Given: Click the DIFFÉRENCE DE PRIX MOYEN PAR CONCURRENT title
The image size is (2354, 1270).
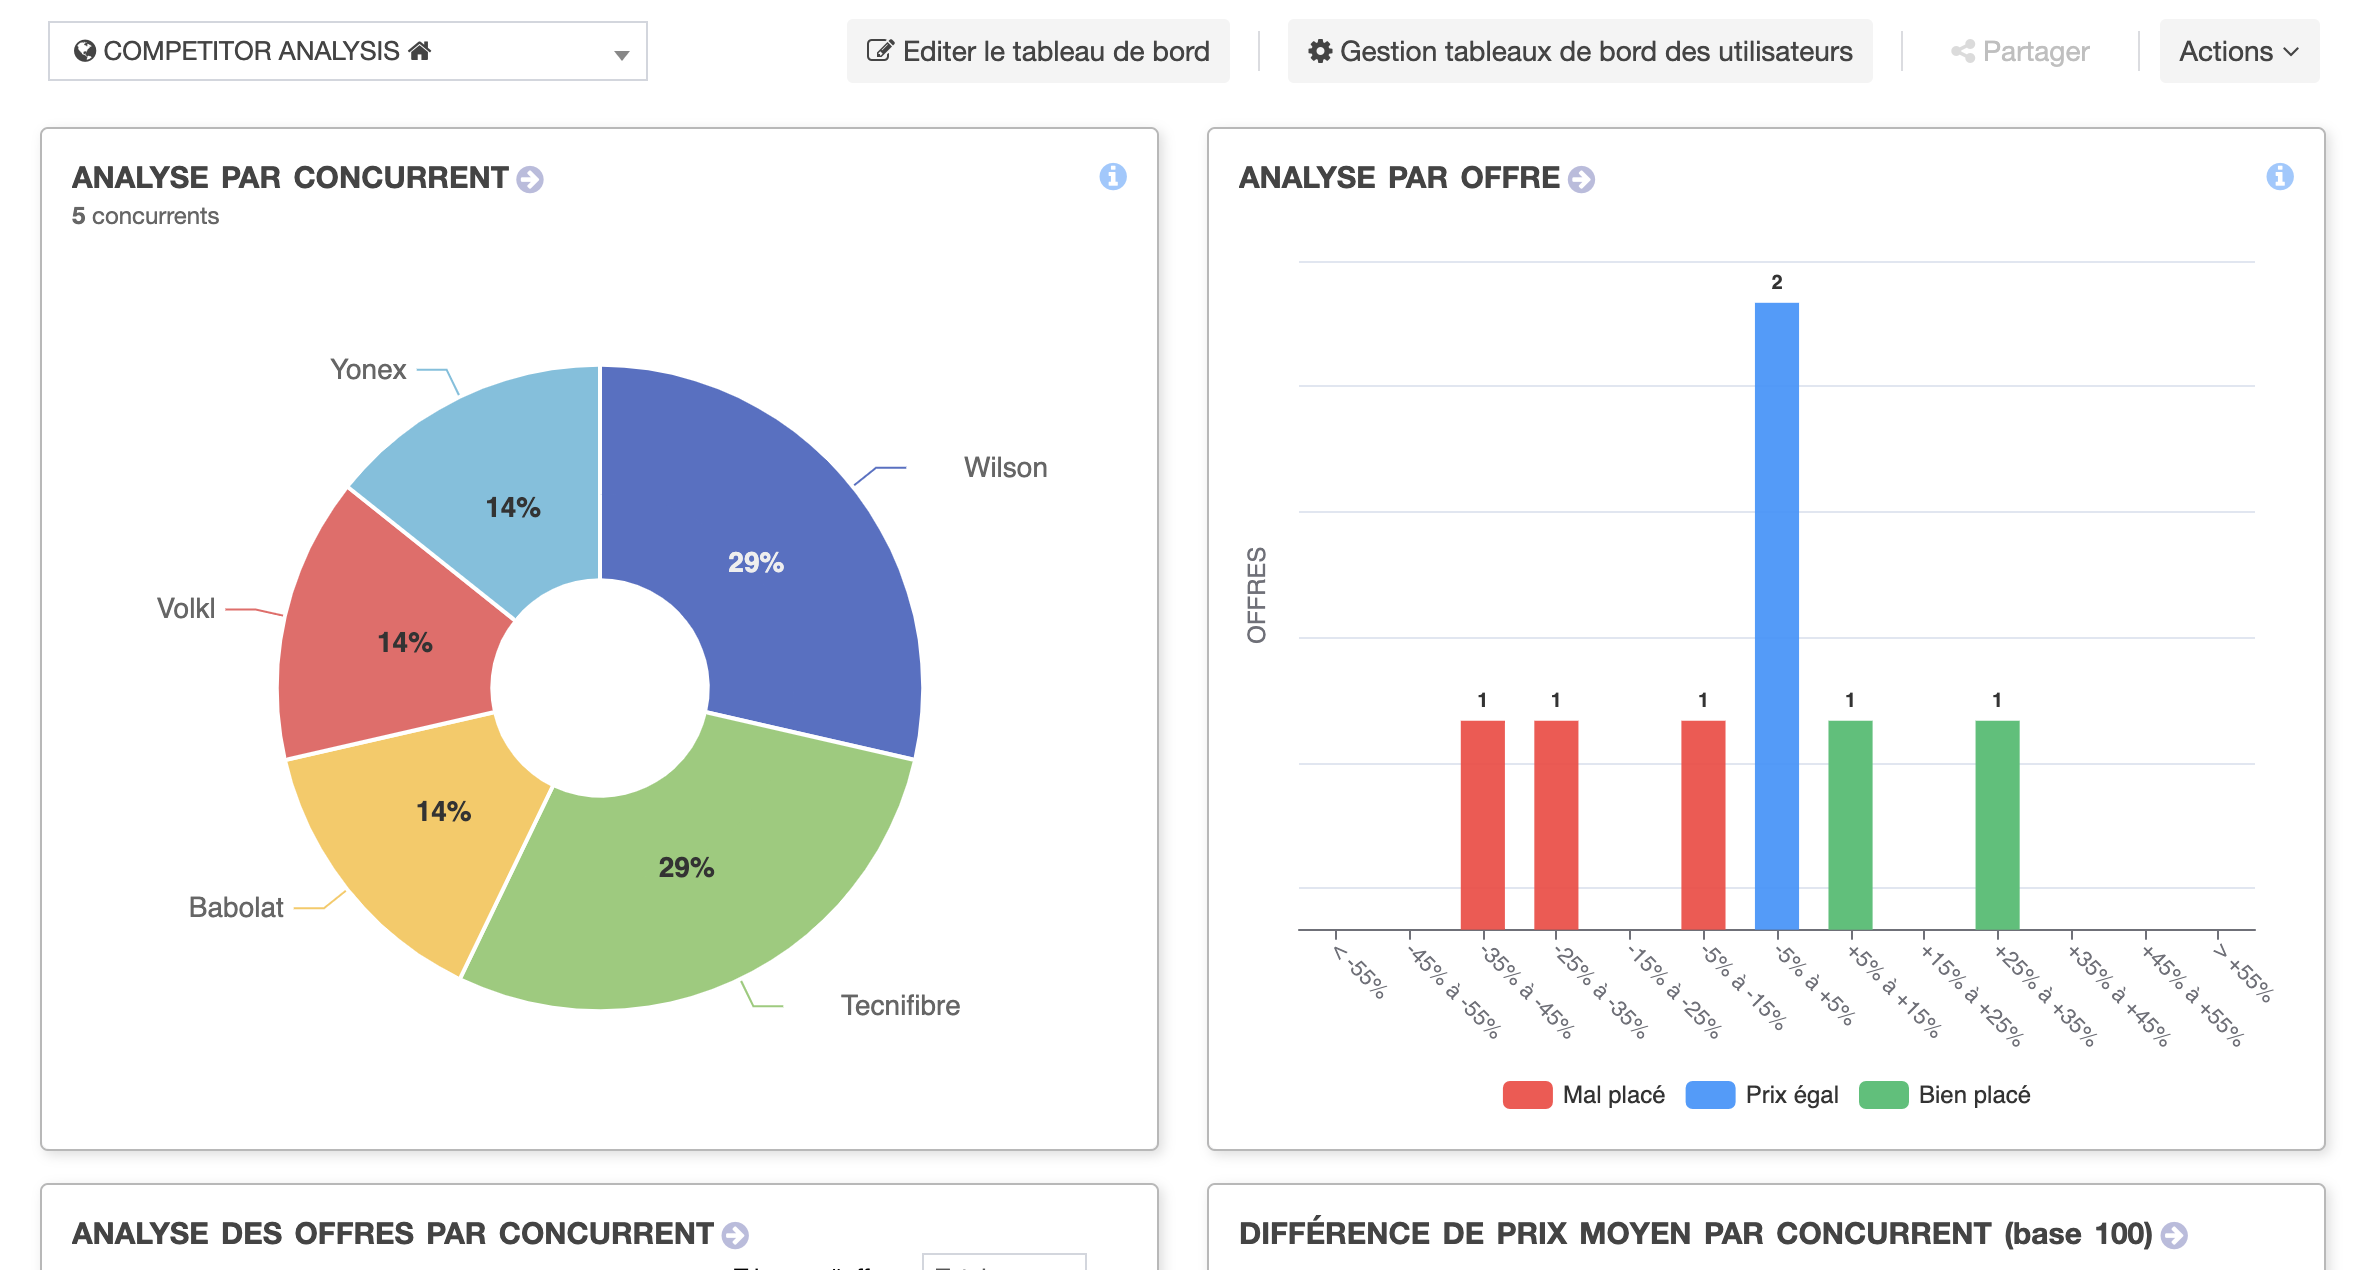Looking at the screenshot, I should point(1696,1234).
